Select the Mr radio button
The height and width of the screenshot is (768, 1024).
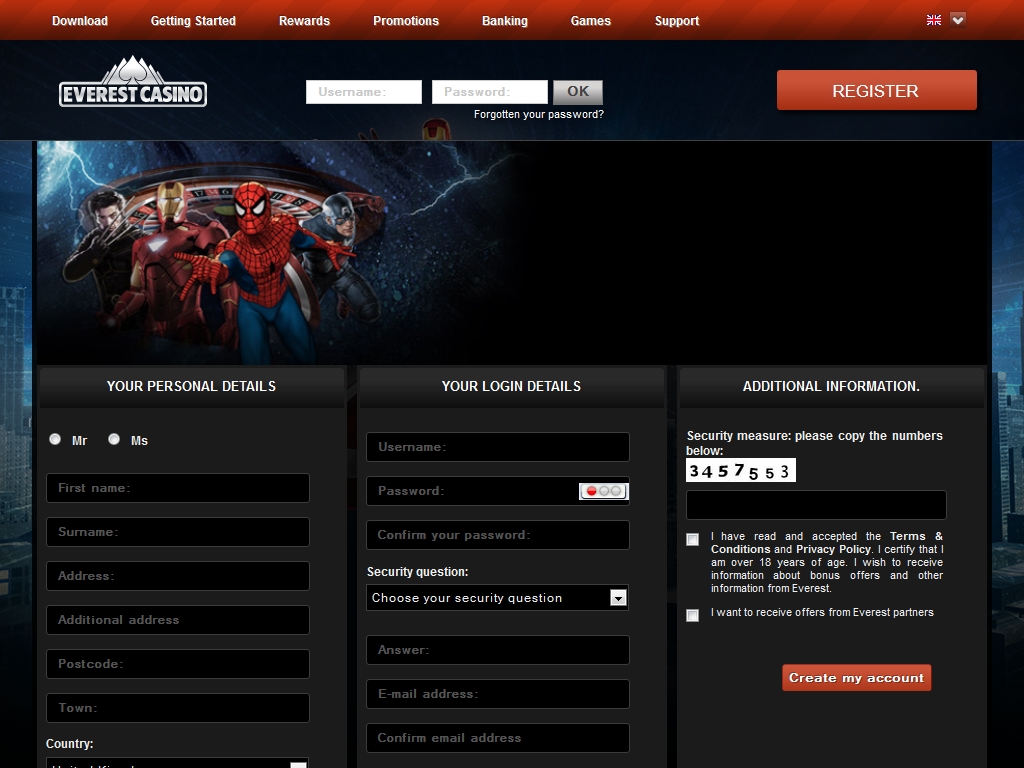pyautogui.click(x=55, y=439)
